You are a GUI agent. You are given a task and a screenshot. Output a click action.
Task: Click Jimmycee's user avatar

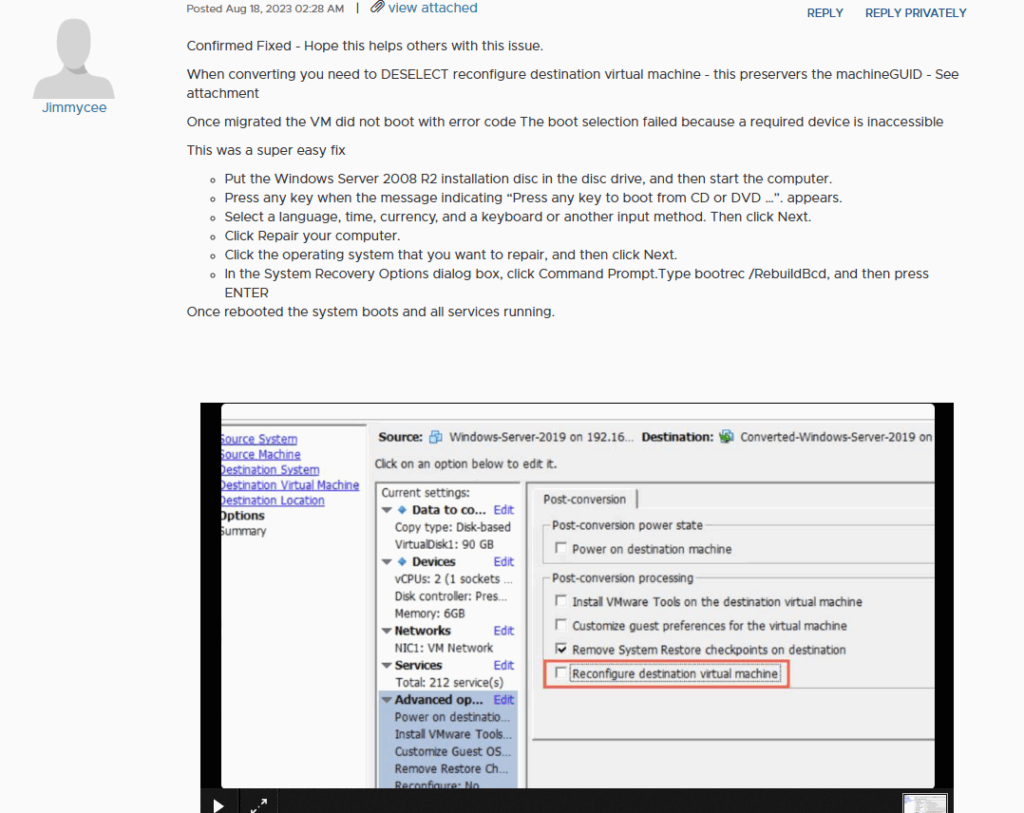point(74,58)
